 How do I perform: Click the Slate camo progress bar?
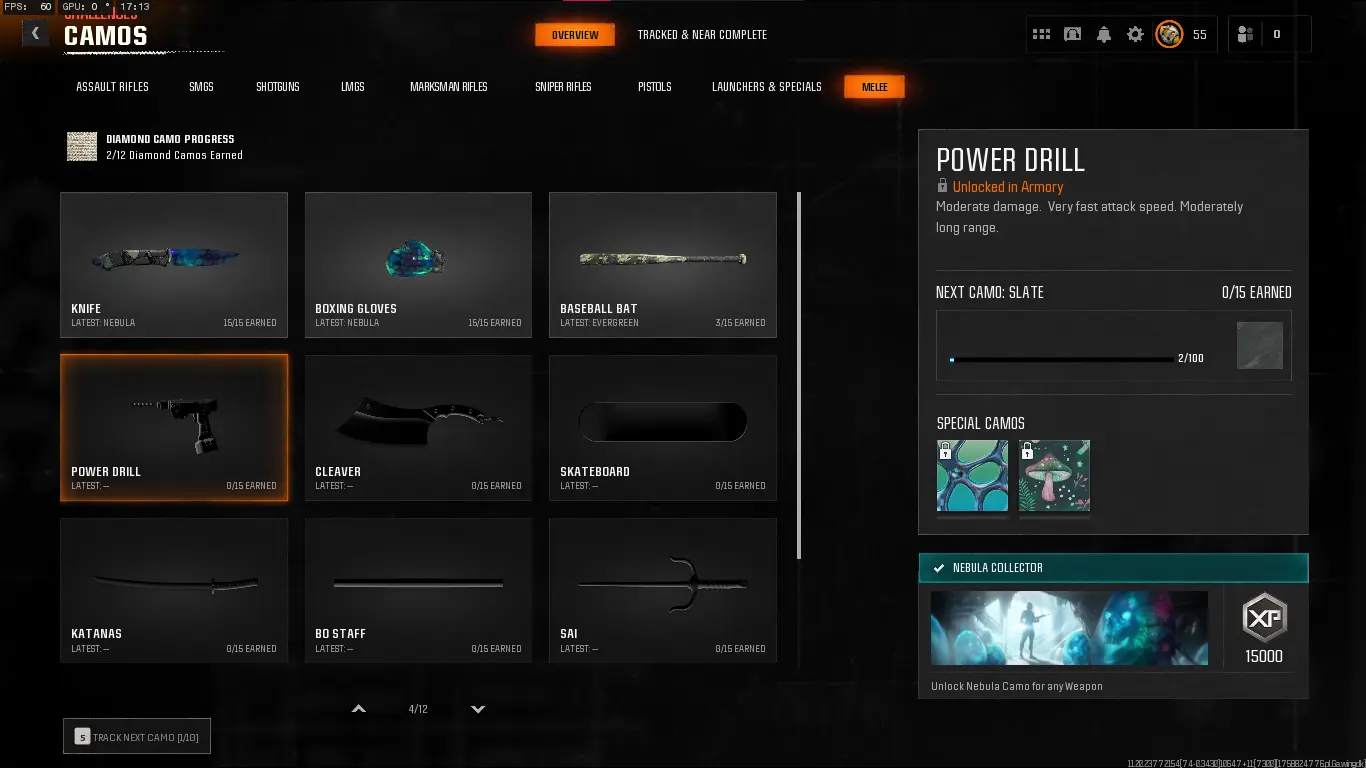1062,359
